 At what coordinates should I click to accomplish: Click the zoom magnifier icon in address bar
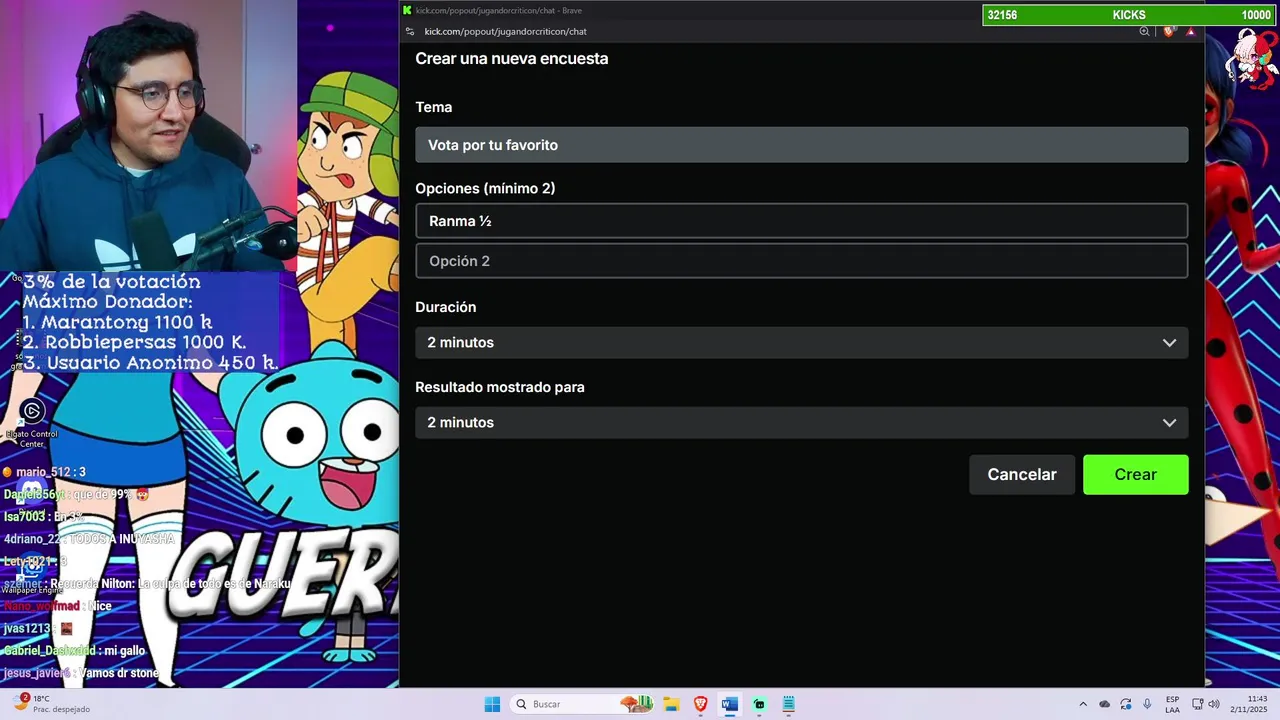coord(1144,32)
